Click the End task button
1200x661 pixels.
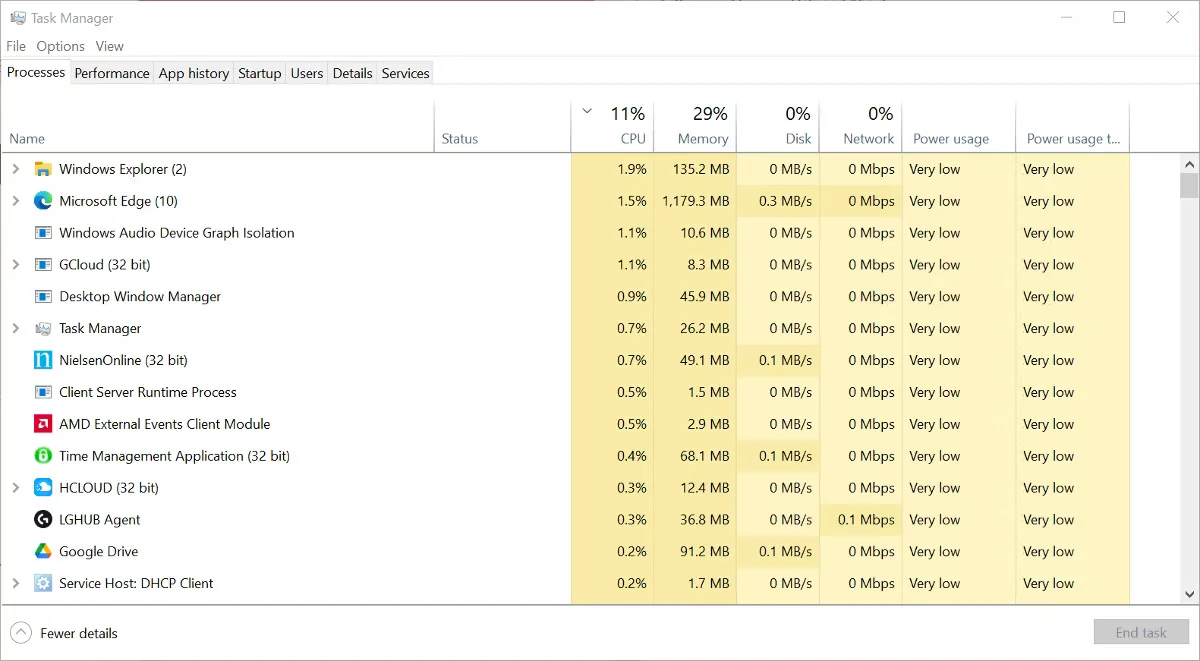[1141, 632]
